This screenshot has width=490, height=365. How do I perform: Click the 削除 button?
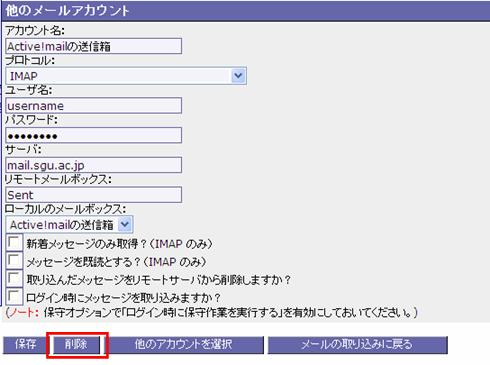tap(76, 345)
